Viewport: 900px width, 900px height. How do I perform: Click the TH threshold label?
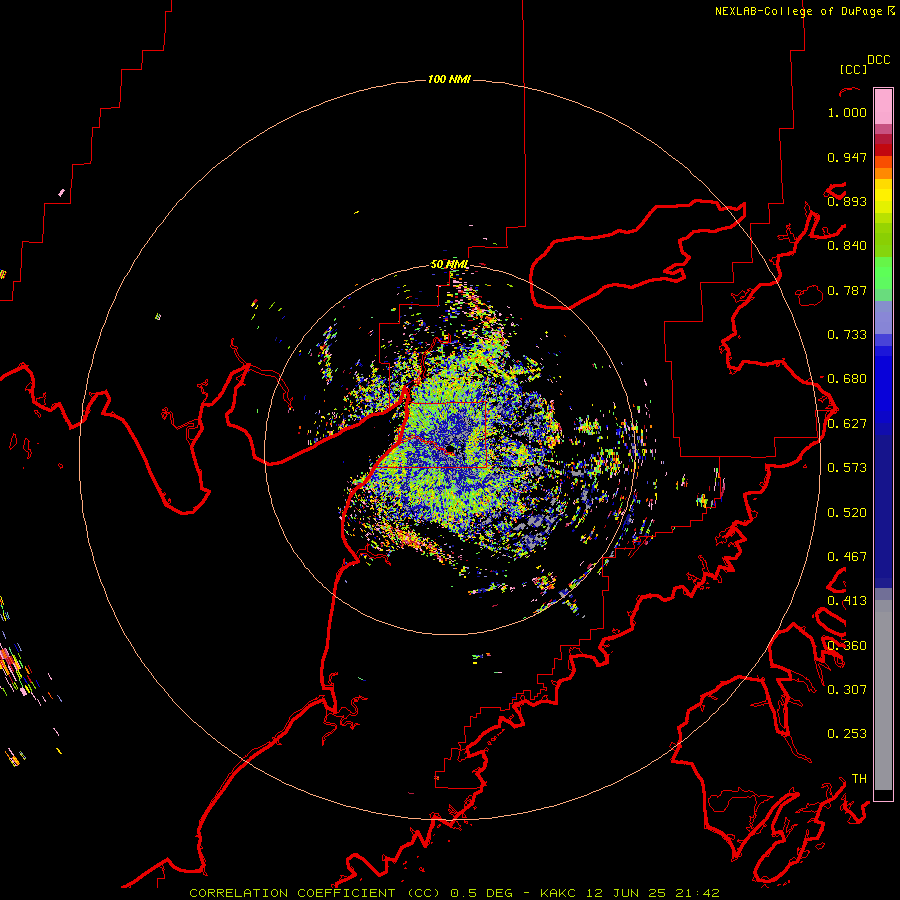coord(859,779)
